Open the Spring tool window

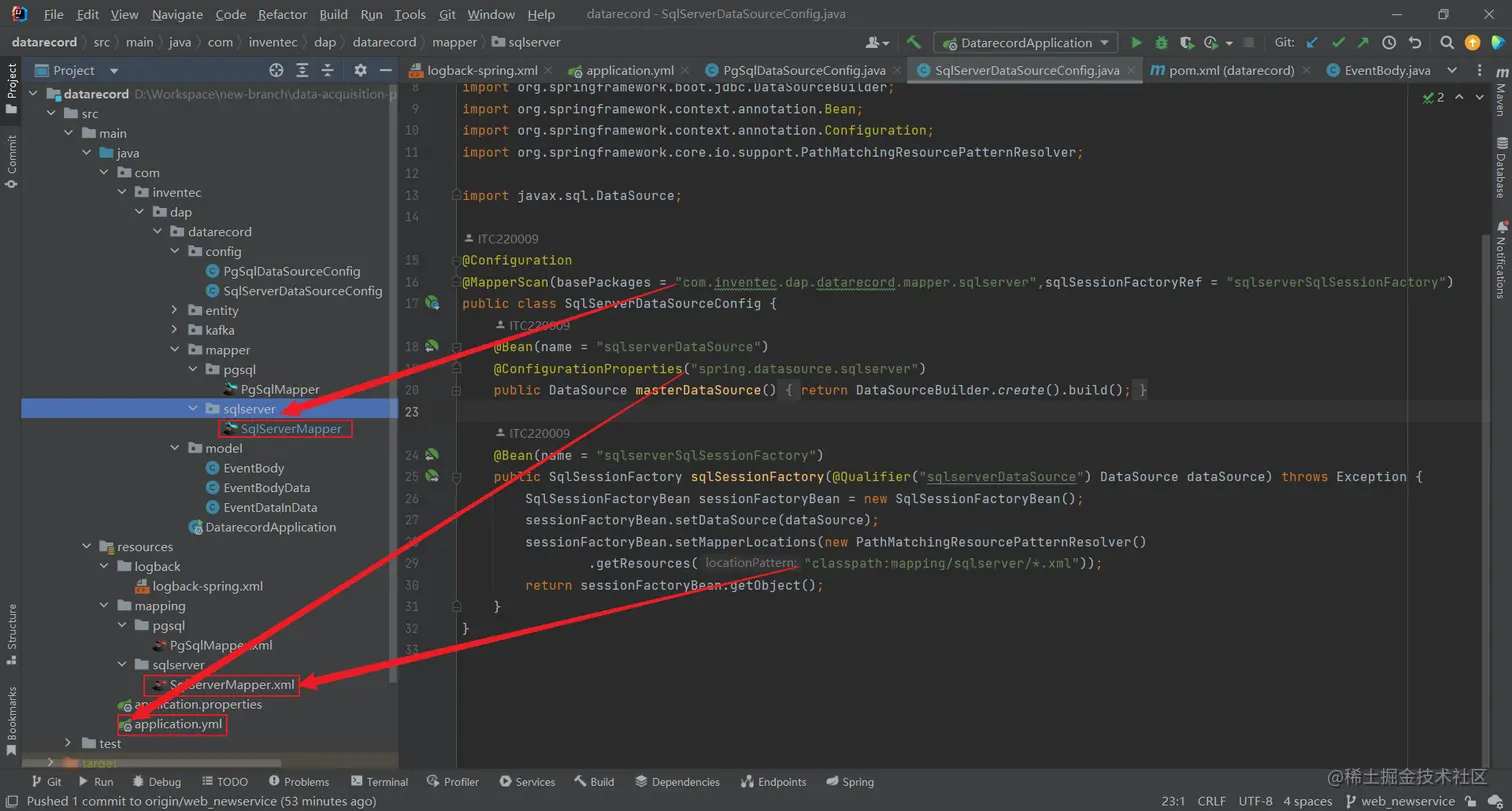point(850,782)
